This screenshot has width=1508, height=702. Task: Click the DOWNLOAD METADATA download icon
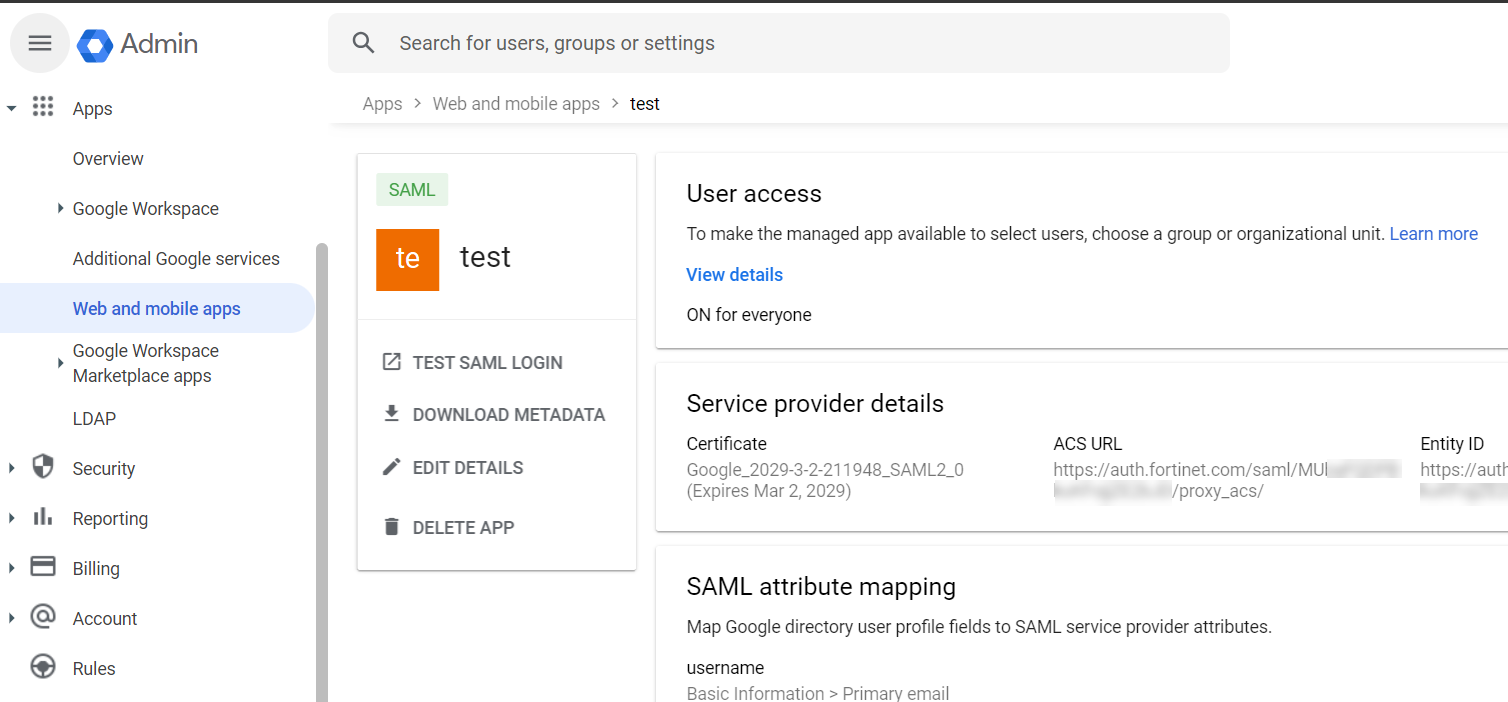(x=391, y=414)
